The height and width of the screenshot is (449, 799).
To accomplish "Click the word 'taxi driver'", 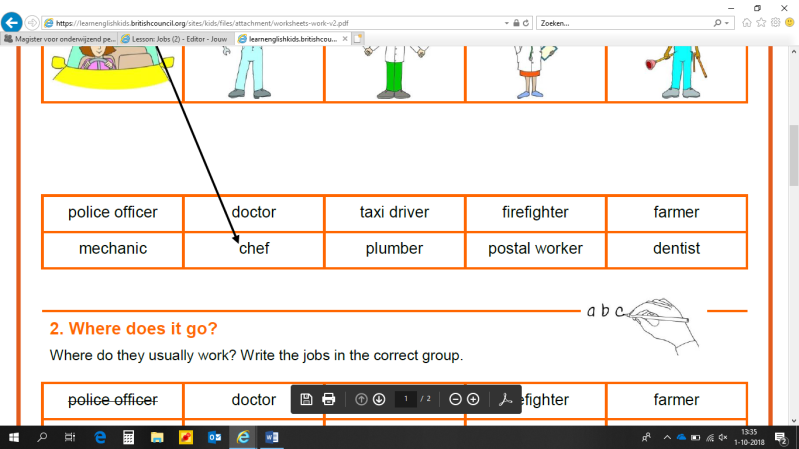I will tap(394, 212).
